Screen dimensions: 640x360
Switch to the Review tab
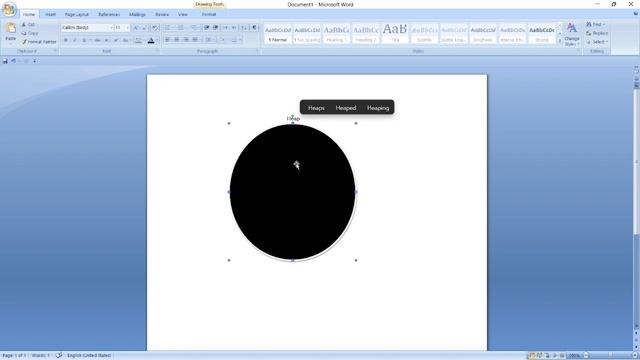pyautogui.click(x=162, y=14)
